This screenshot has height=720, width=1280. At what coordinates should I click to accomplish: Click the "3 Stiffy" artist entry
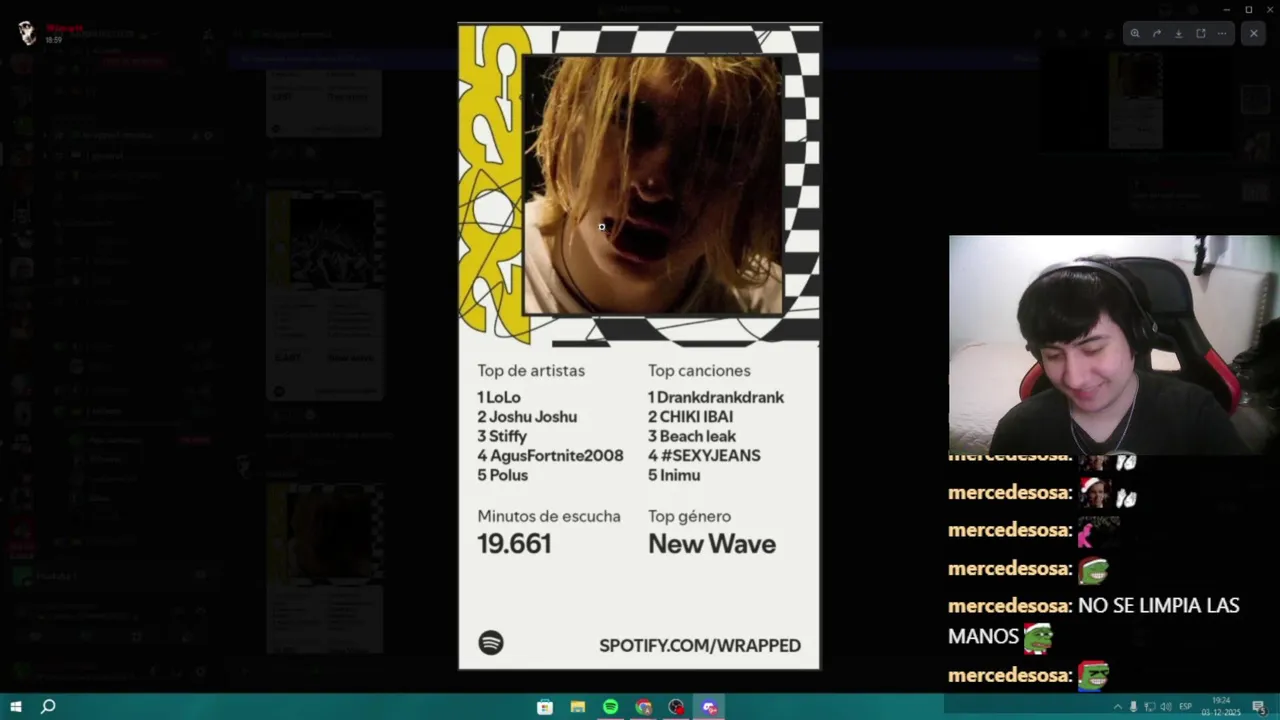(502, 436)
